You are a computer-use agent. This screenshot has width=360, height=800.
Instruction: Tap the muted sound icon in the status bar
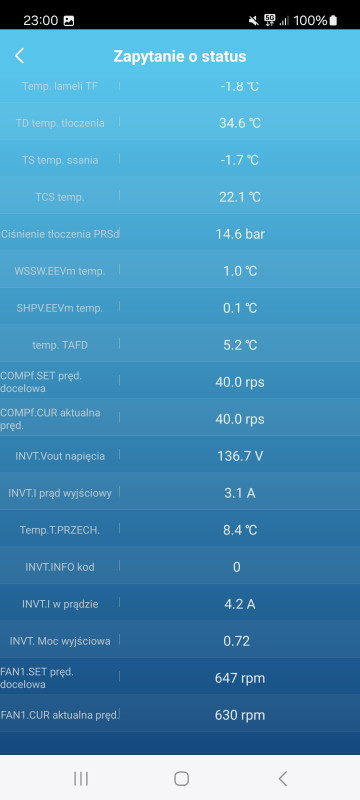click(x=253, y=20)
